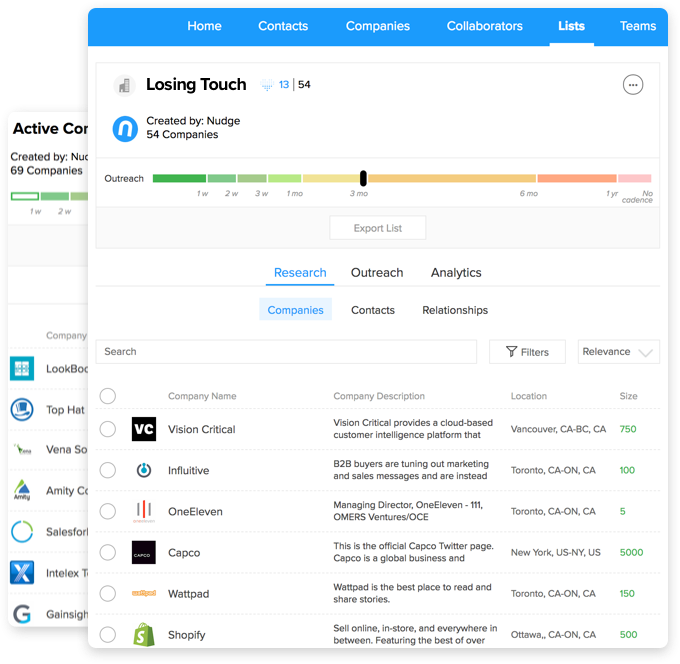Click Salesforce circle logo in background window
This screenshot has height=664, width=680.
tap(22, 531)
